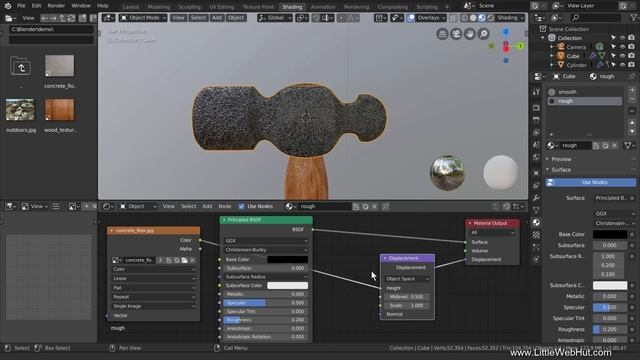Viewport: 640px width, 360px height.
Task: Open the Object Mode dropdown in viewport
Action: (143, 18)
